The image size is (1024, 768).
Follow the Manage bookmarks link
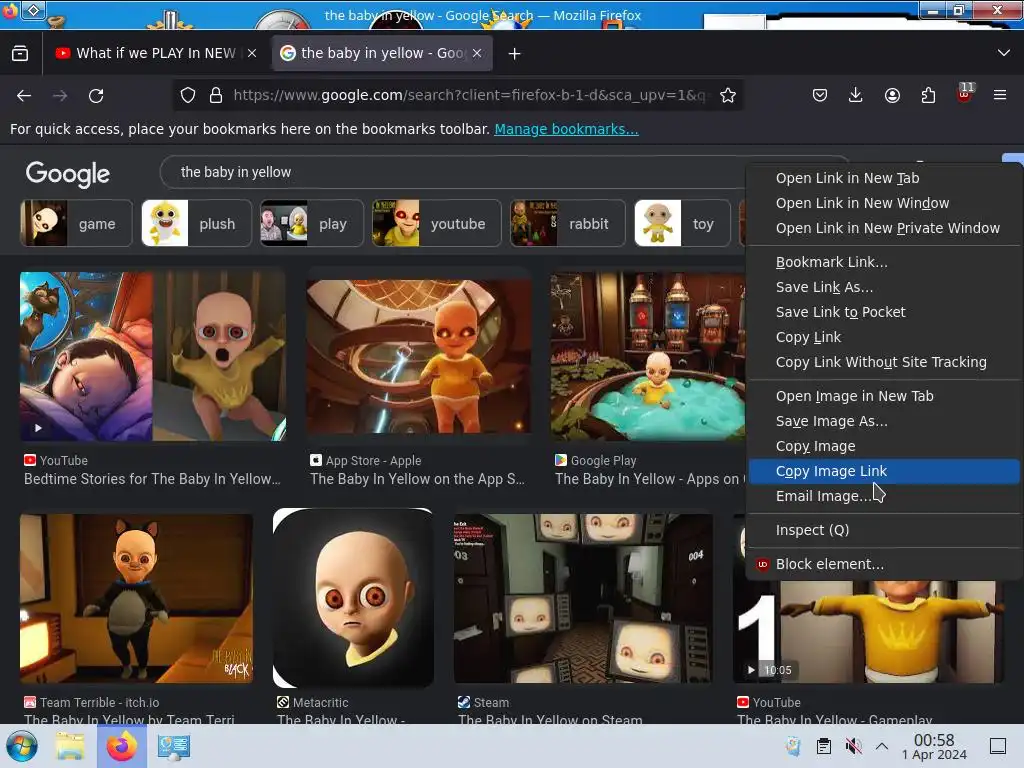[x=566, y=129]
